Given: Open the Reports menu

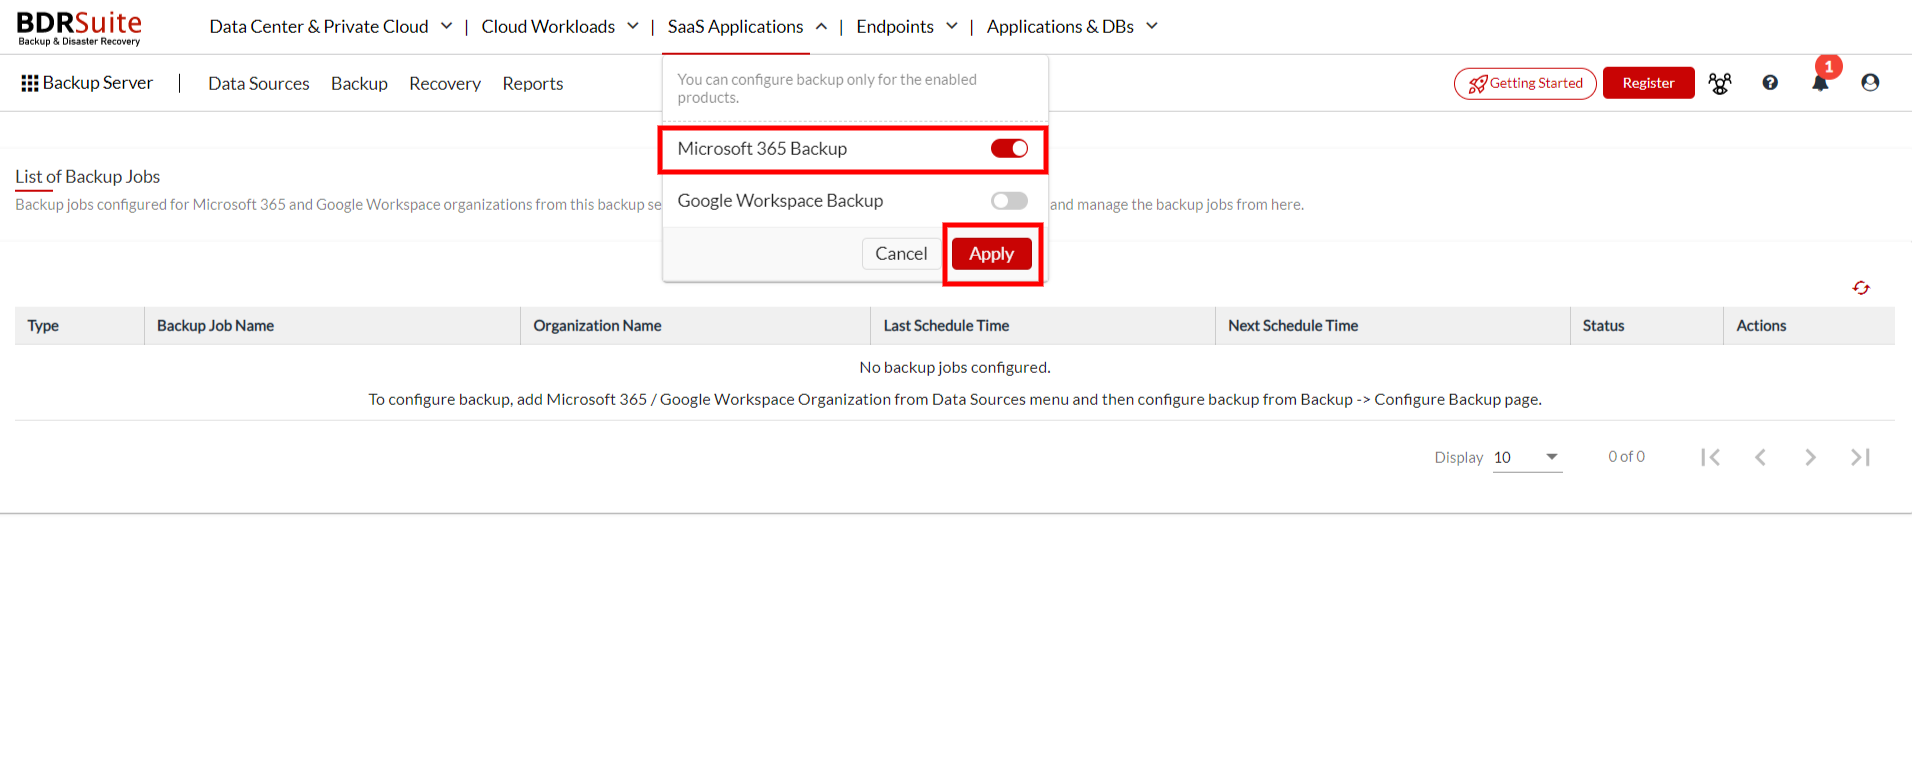Looking at the screenshot, I should [533, 84].
